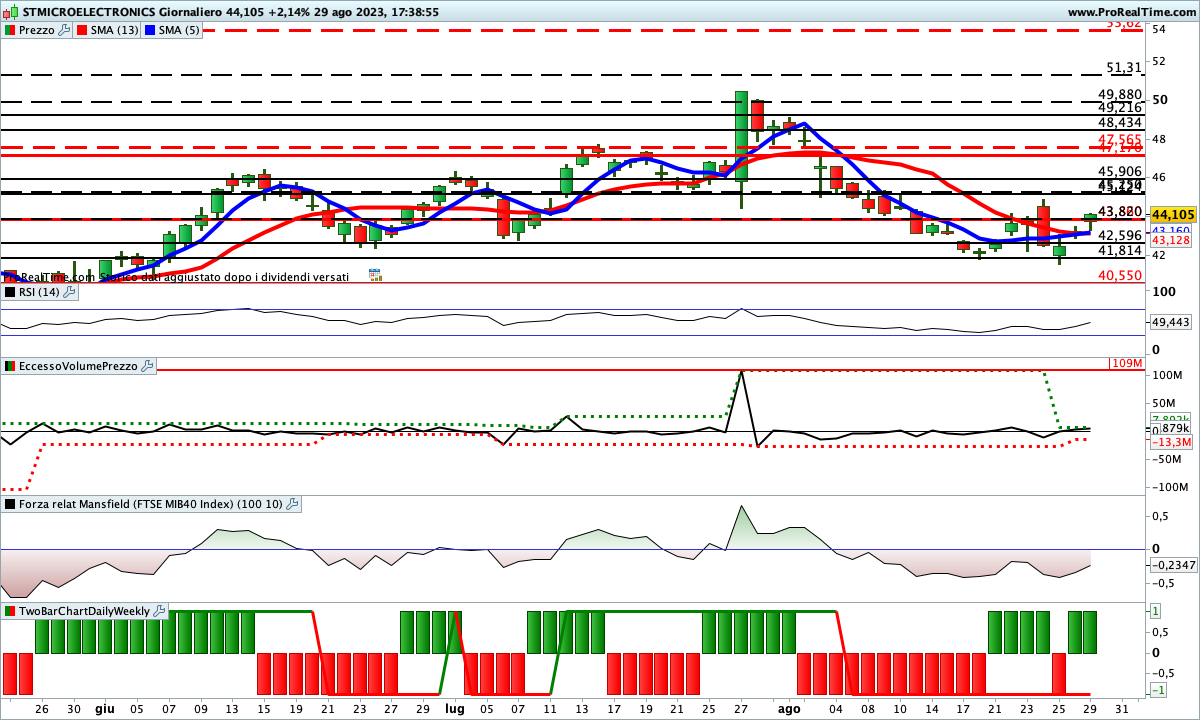Click the www.ProRealTime.com link
Image resolution: width=1200 pixels, height=720 pixels.
[1131, 12]
